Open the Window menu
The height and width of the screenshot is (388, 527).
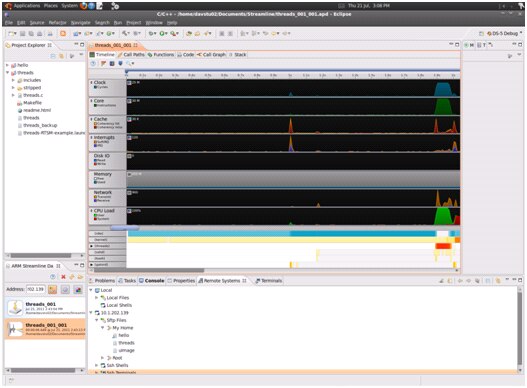coord(154,23)
